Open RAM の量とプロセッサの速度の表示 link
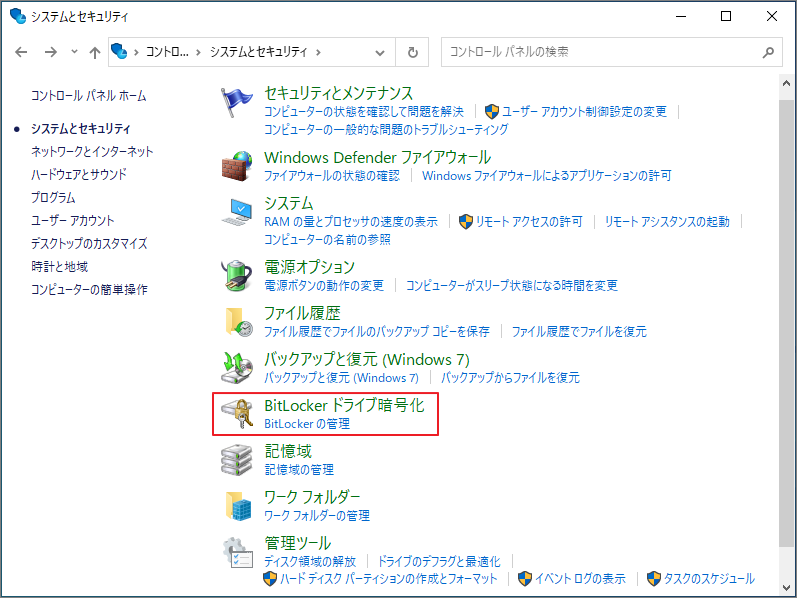 [x=351, y=222]
